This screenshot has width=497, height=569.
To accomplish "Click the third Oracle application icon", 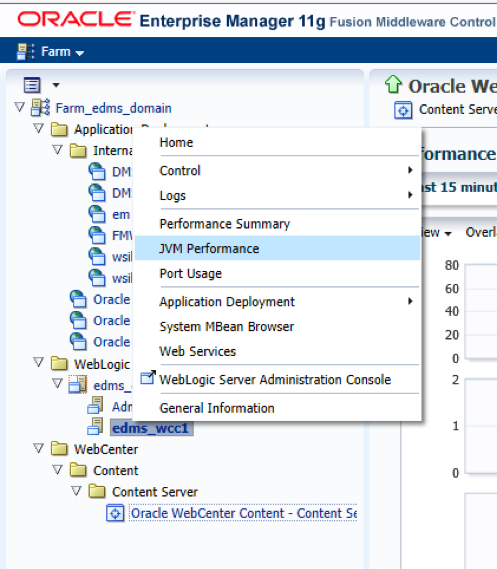I will pyautogui.click(x=78, y=341).
